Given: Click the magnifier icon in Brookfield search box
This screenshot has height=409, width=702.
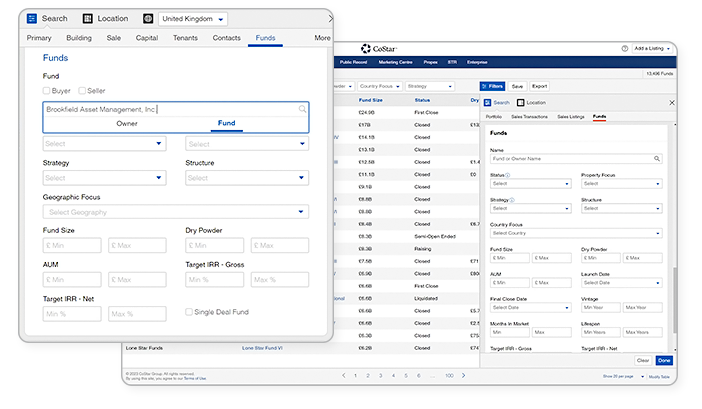Looking at the screenshot, I should pos(302,109).
